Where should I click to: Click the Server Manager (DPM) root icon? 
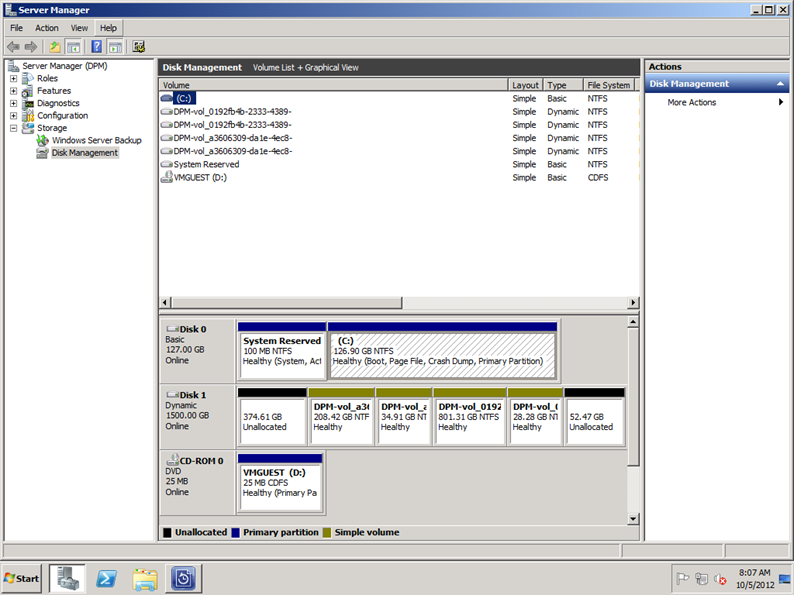[x=14, y=66]
